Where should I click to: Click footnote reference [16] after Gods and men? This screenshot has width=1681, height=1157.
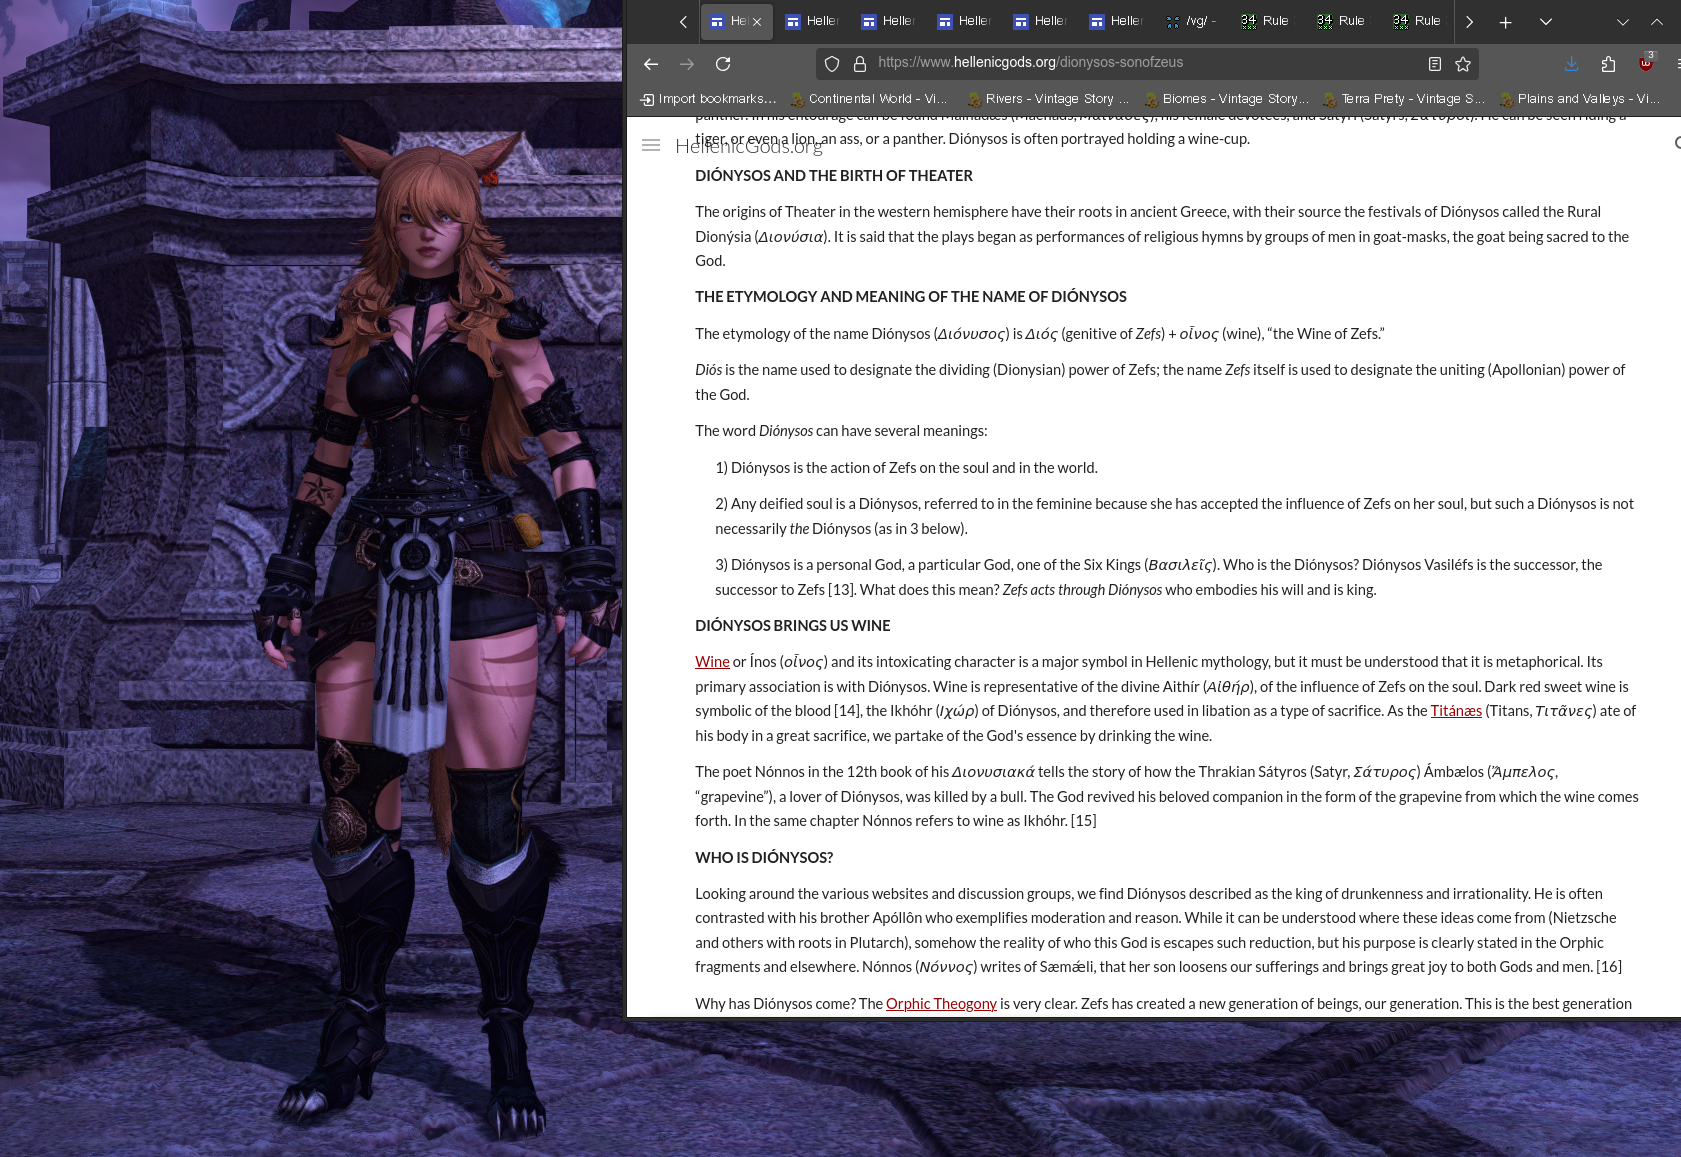[x=1609, y=967]
